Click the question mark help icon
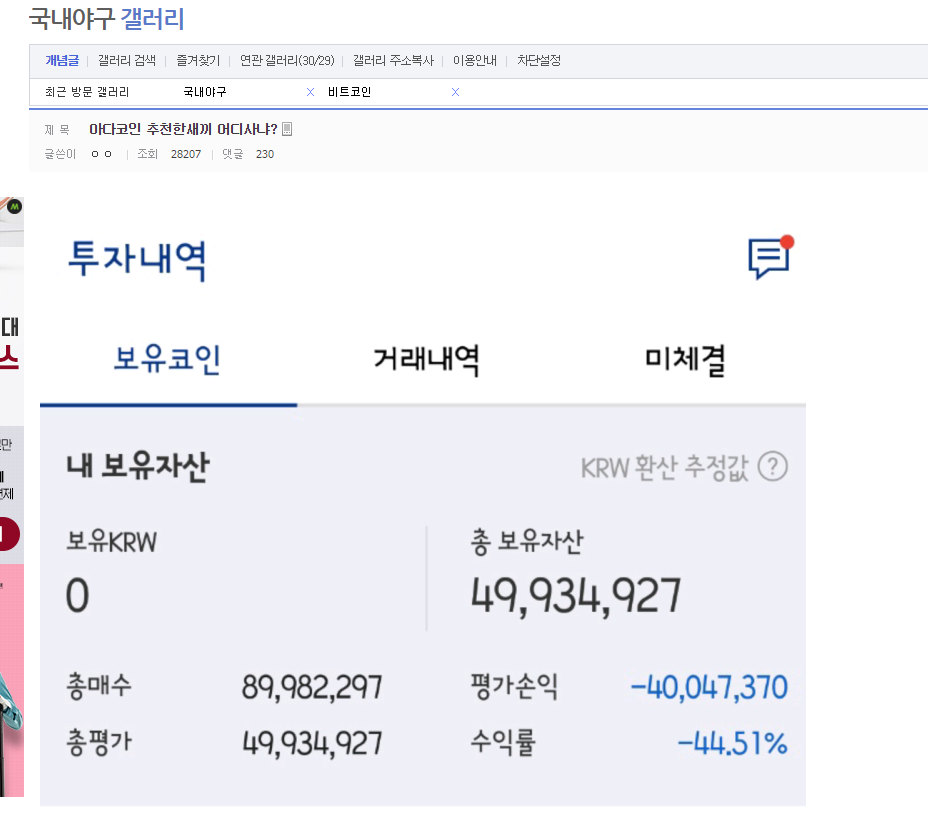928x827 pixels. click(773, 467)
